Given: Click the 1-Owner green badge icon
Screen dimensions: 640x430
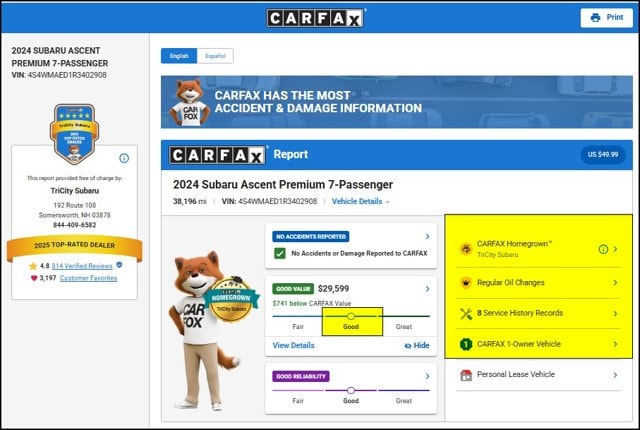Looking at the screenshot, I should click(x=466, y=344).
